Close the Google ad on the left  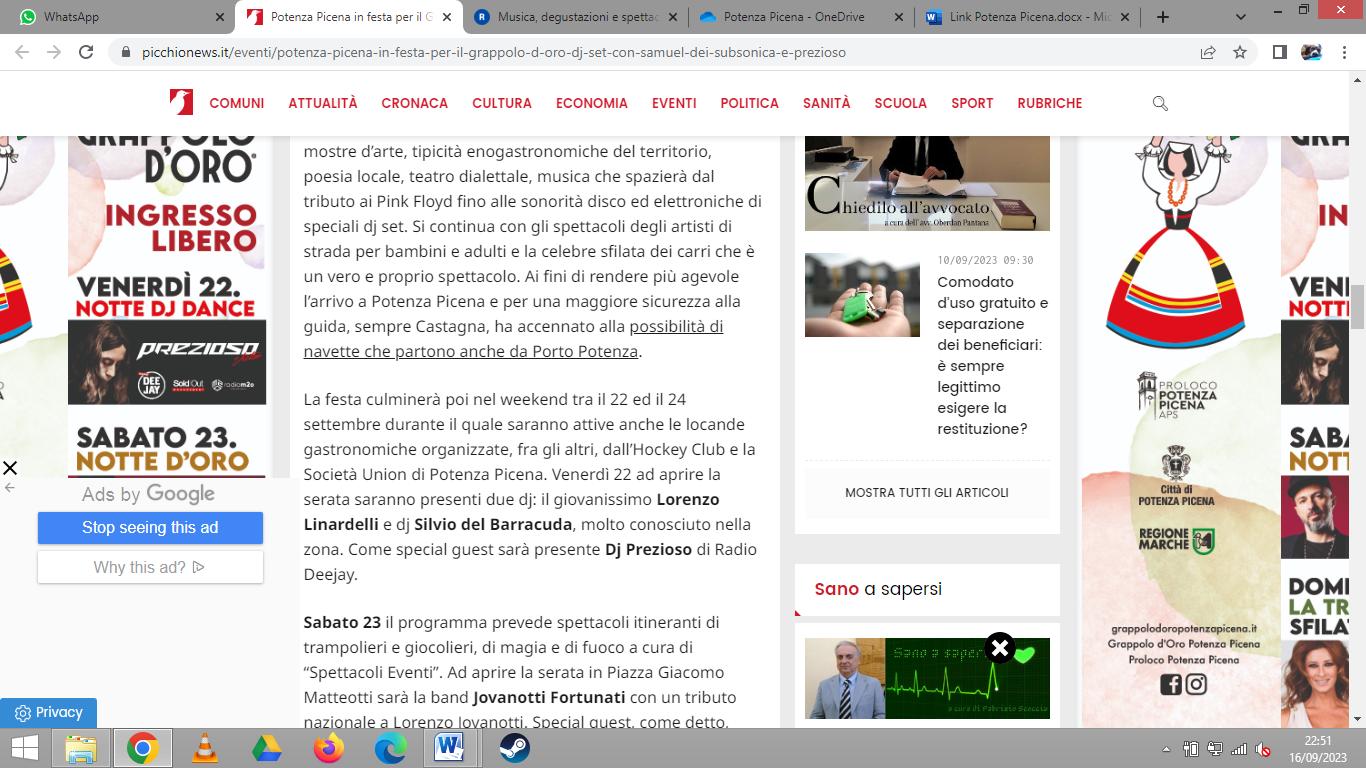point(10,468)
